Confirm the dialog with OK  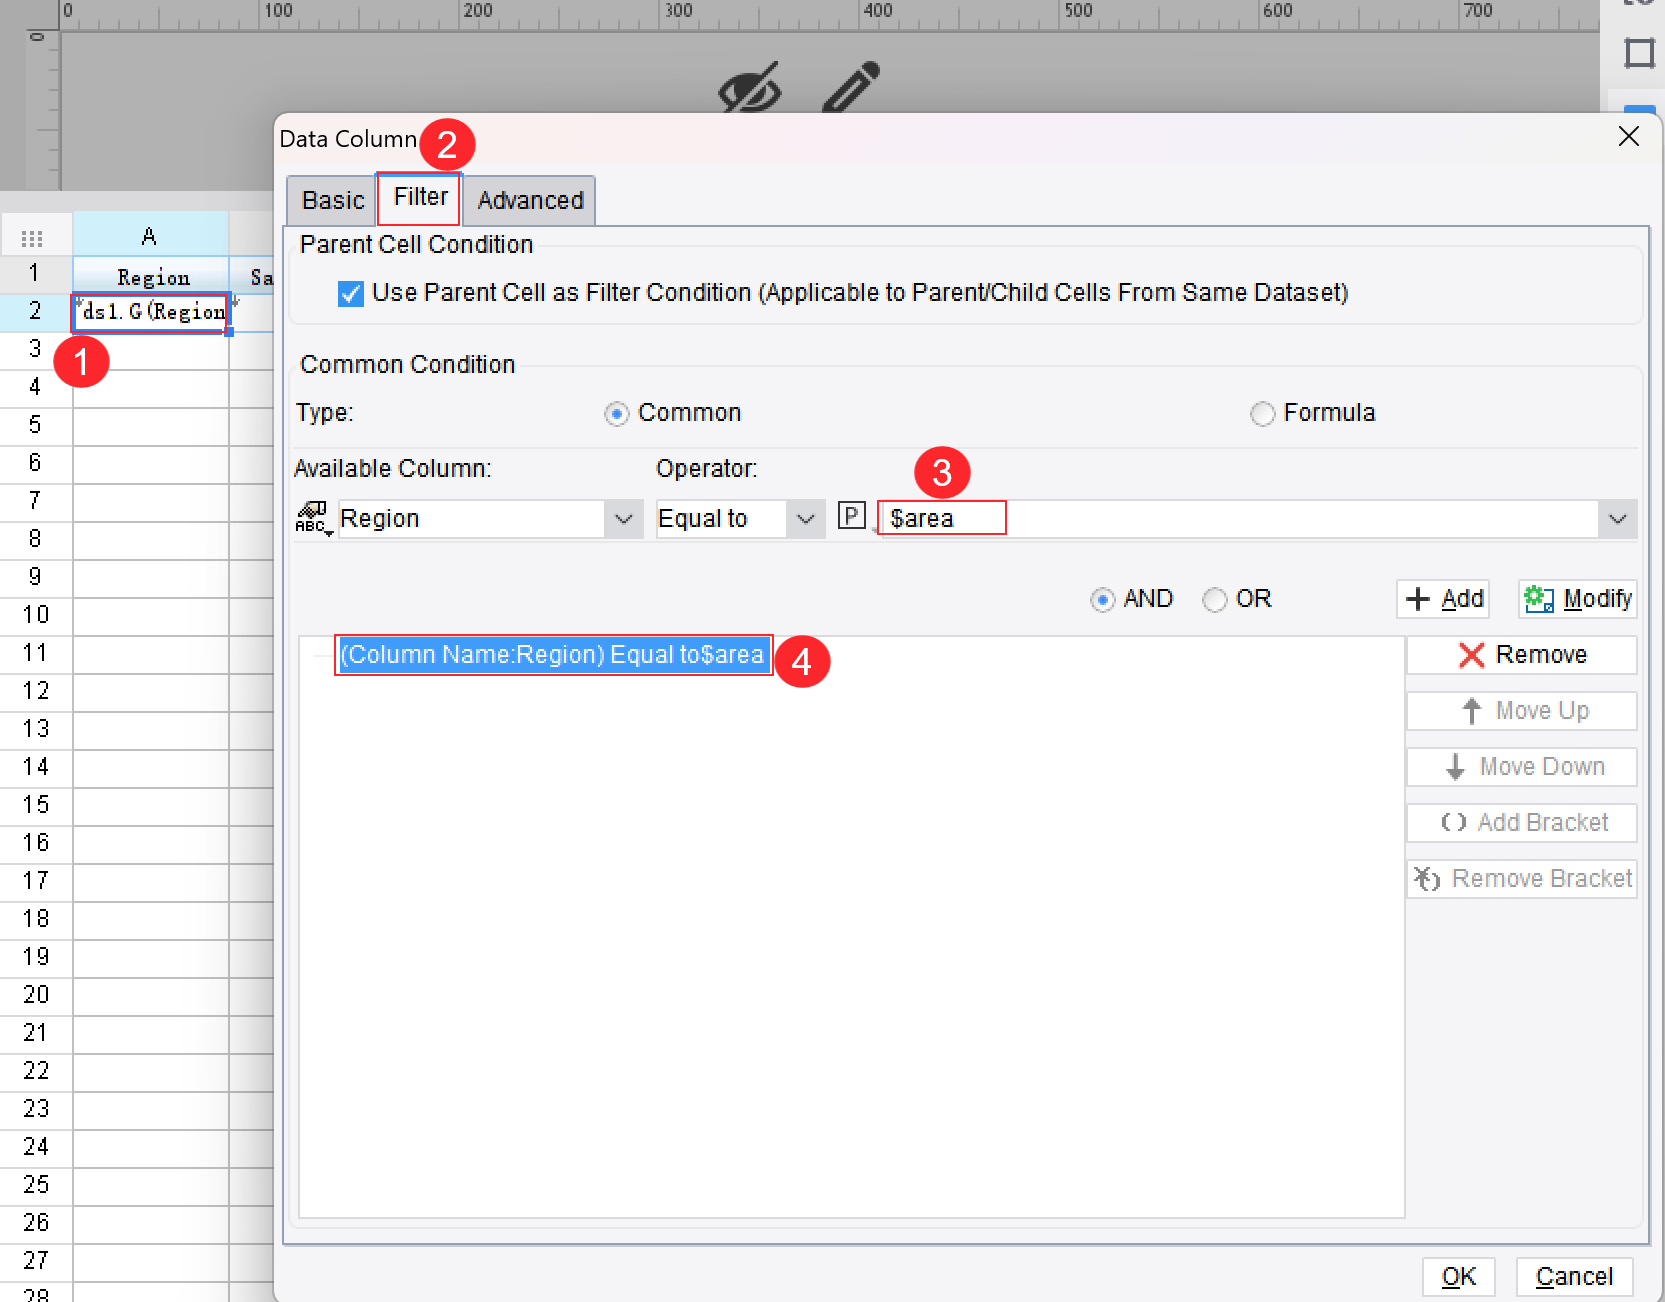click(x=1458, y=1277)
